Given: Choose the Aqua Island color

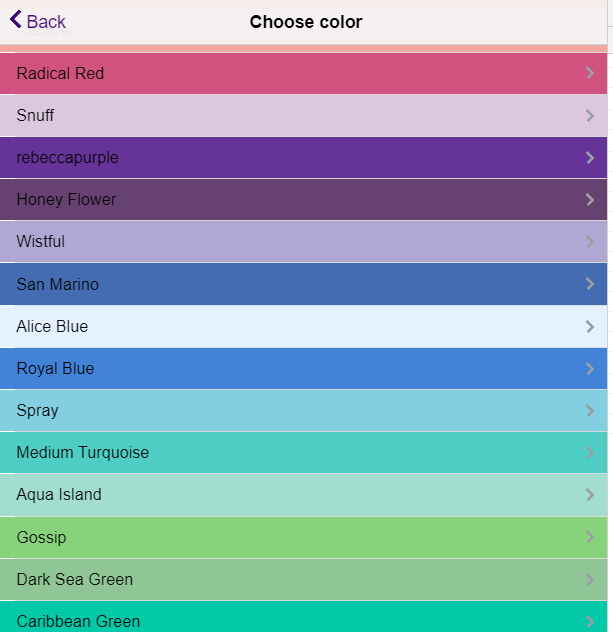Looking at the screenshot, I should coord(59,494).
